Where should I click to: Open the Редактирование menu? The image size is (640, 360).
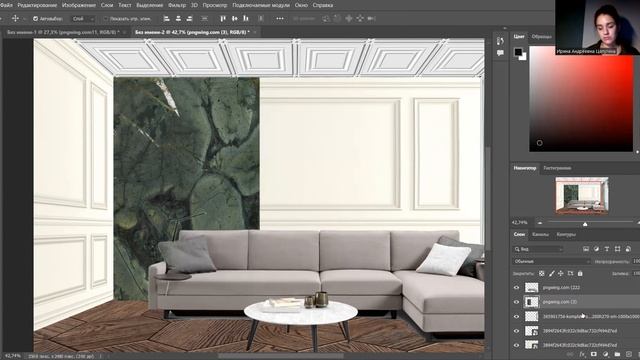[37, 5]
